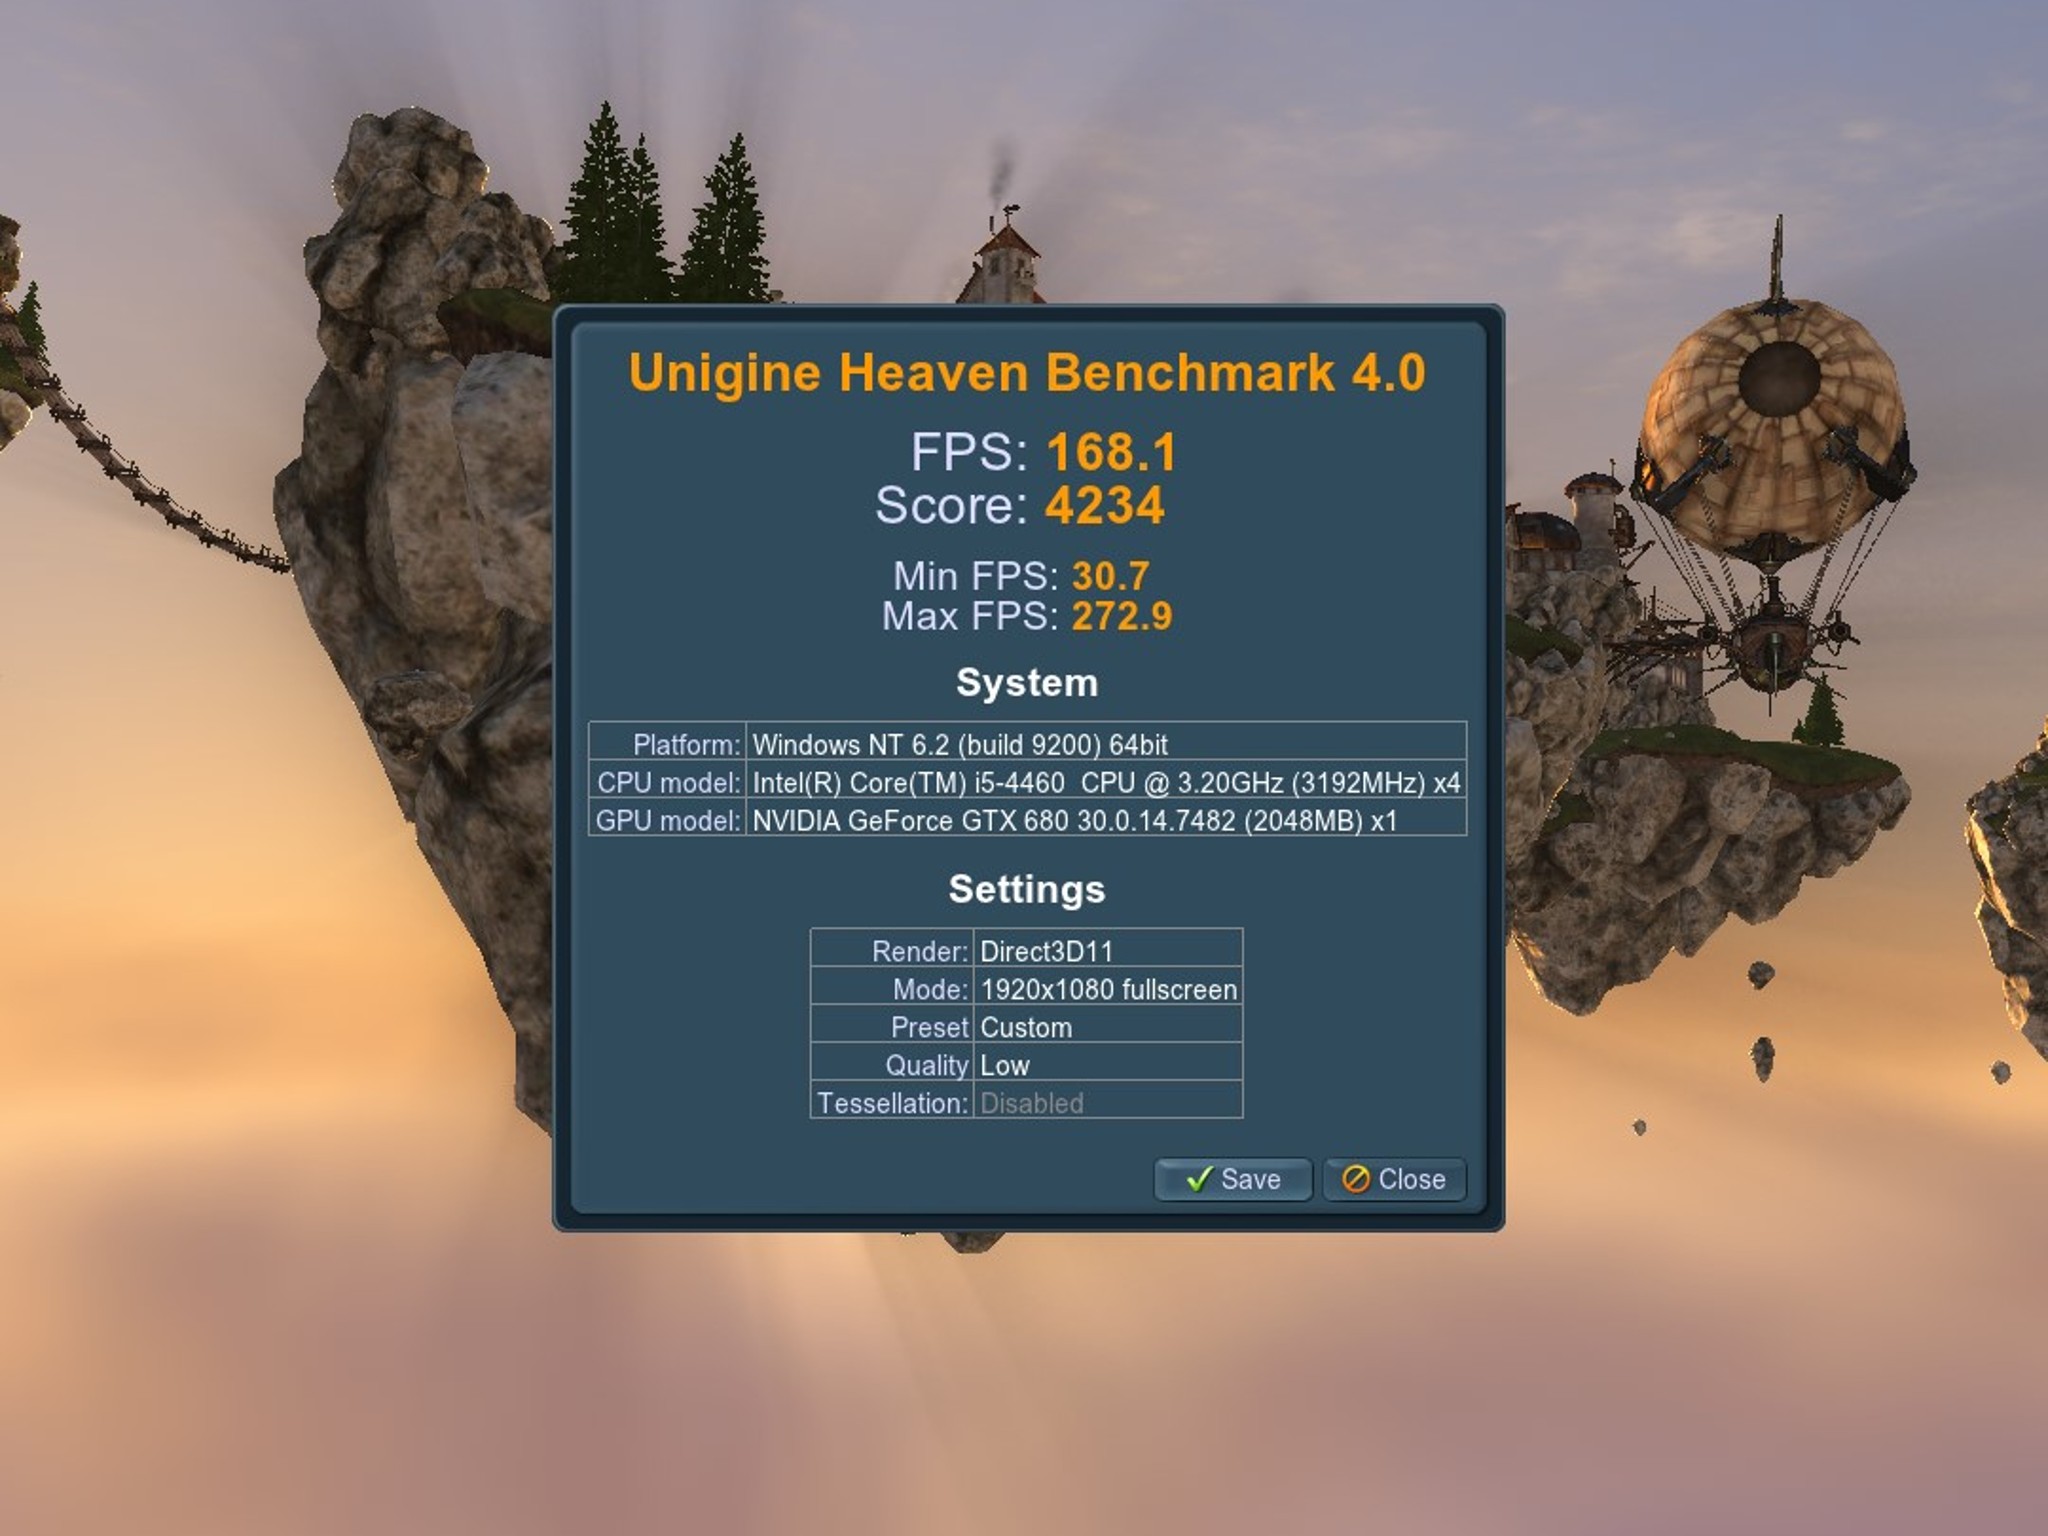Select the Platform Windows NT 6.2 cell
2048x1536 pixels.
pos(1106,742)
